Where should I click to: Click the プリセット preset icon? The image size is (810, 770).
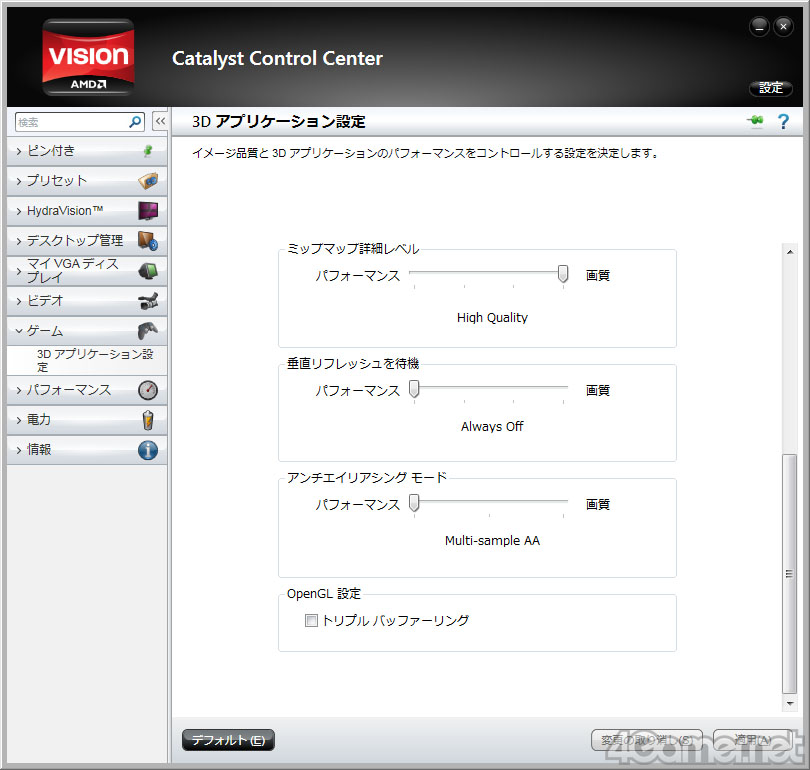148,181
